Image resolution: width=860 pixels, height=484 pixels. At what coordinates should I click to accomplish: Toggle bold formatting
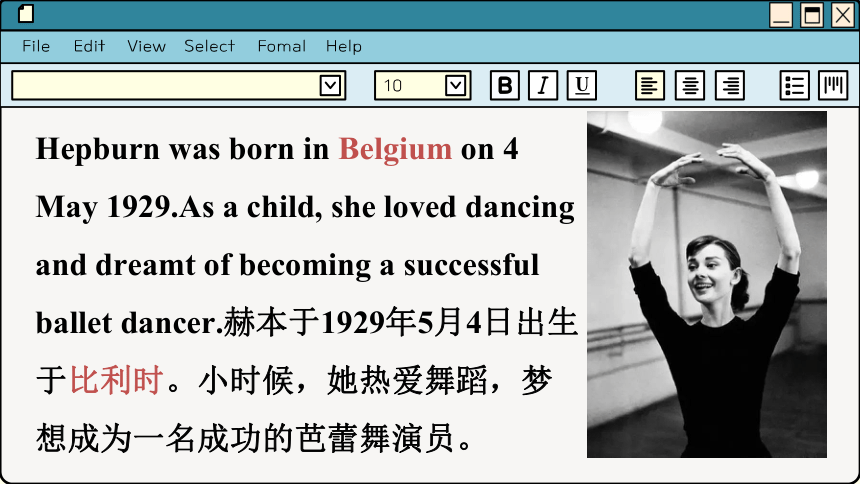click(x=505, y=85)
